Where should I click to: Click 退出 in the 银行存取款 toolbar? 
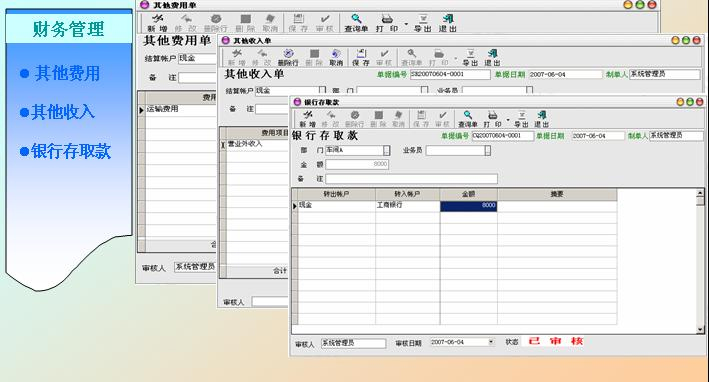[542, 119]
